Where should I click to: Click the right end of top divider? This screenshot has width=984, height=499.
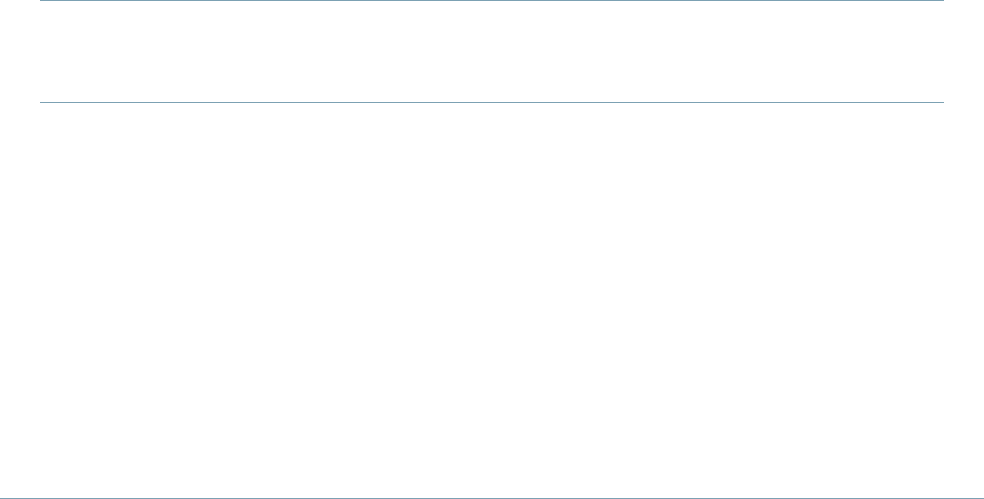940,1
